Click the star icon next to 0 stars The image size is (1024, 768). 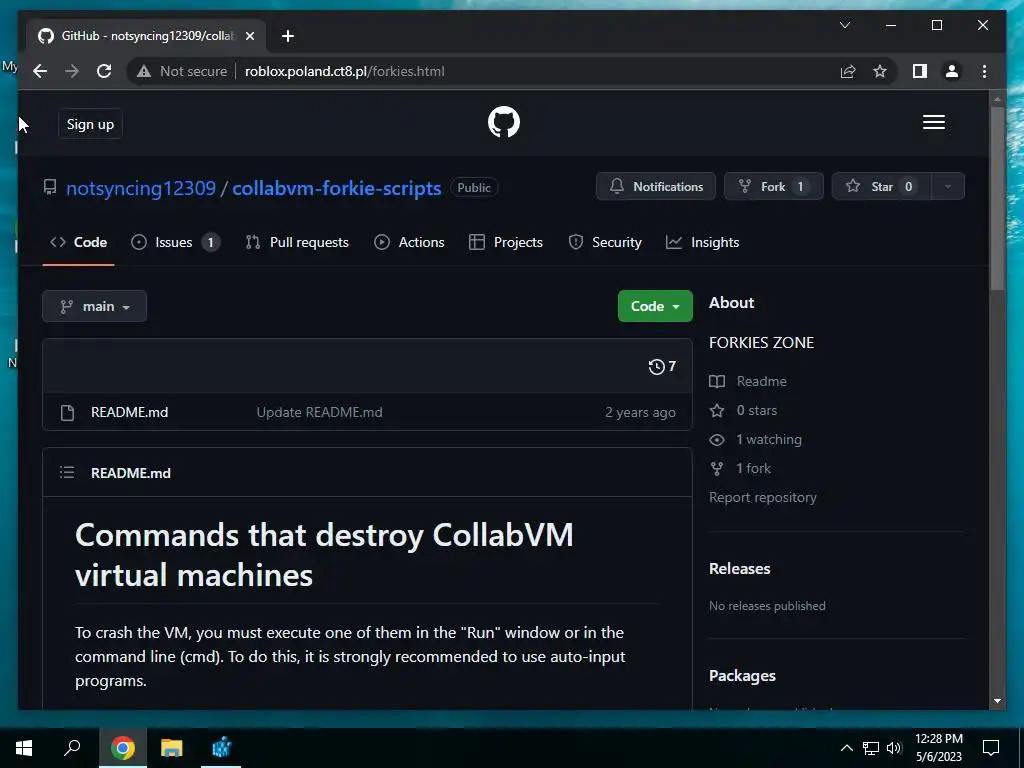click(717, 410)
